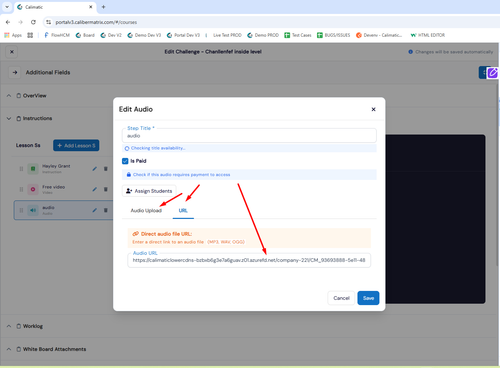
Task: Open the Demo Dev V3 bookmark
Action: pyautogui.click(x=144, y=35)
